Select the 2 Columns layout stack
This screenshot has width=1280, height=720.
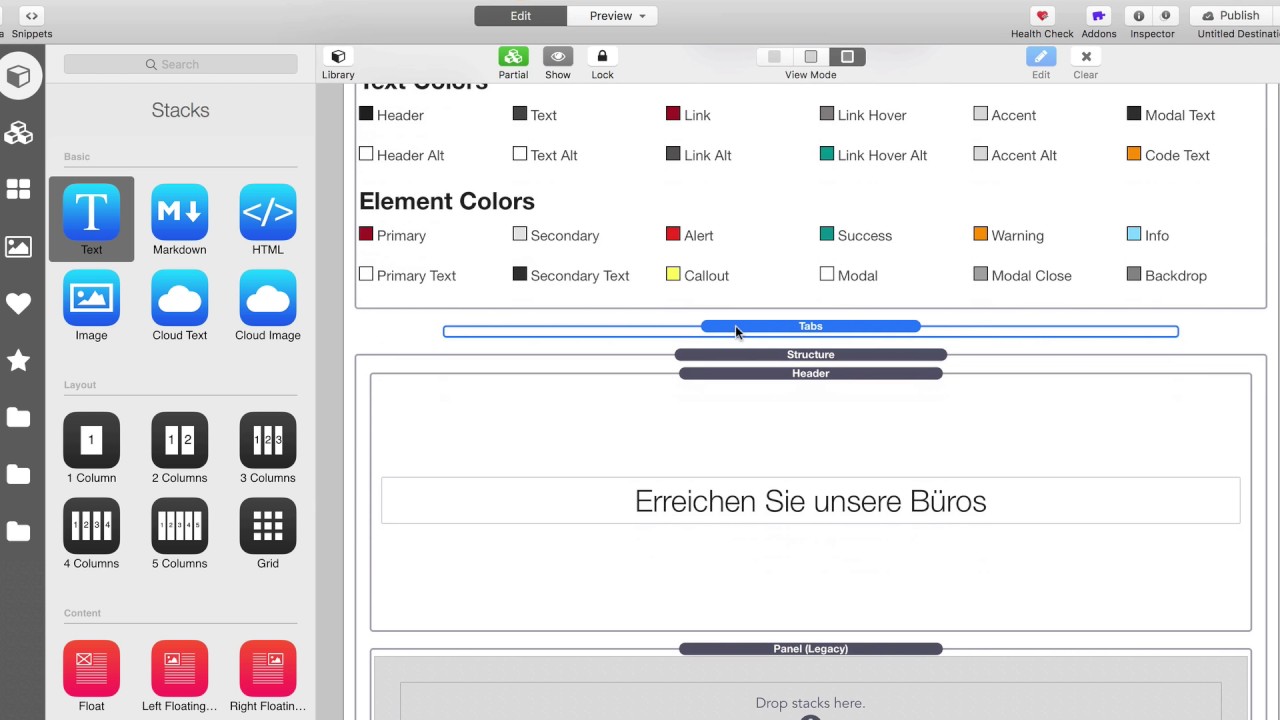[x=180, y=448]
